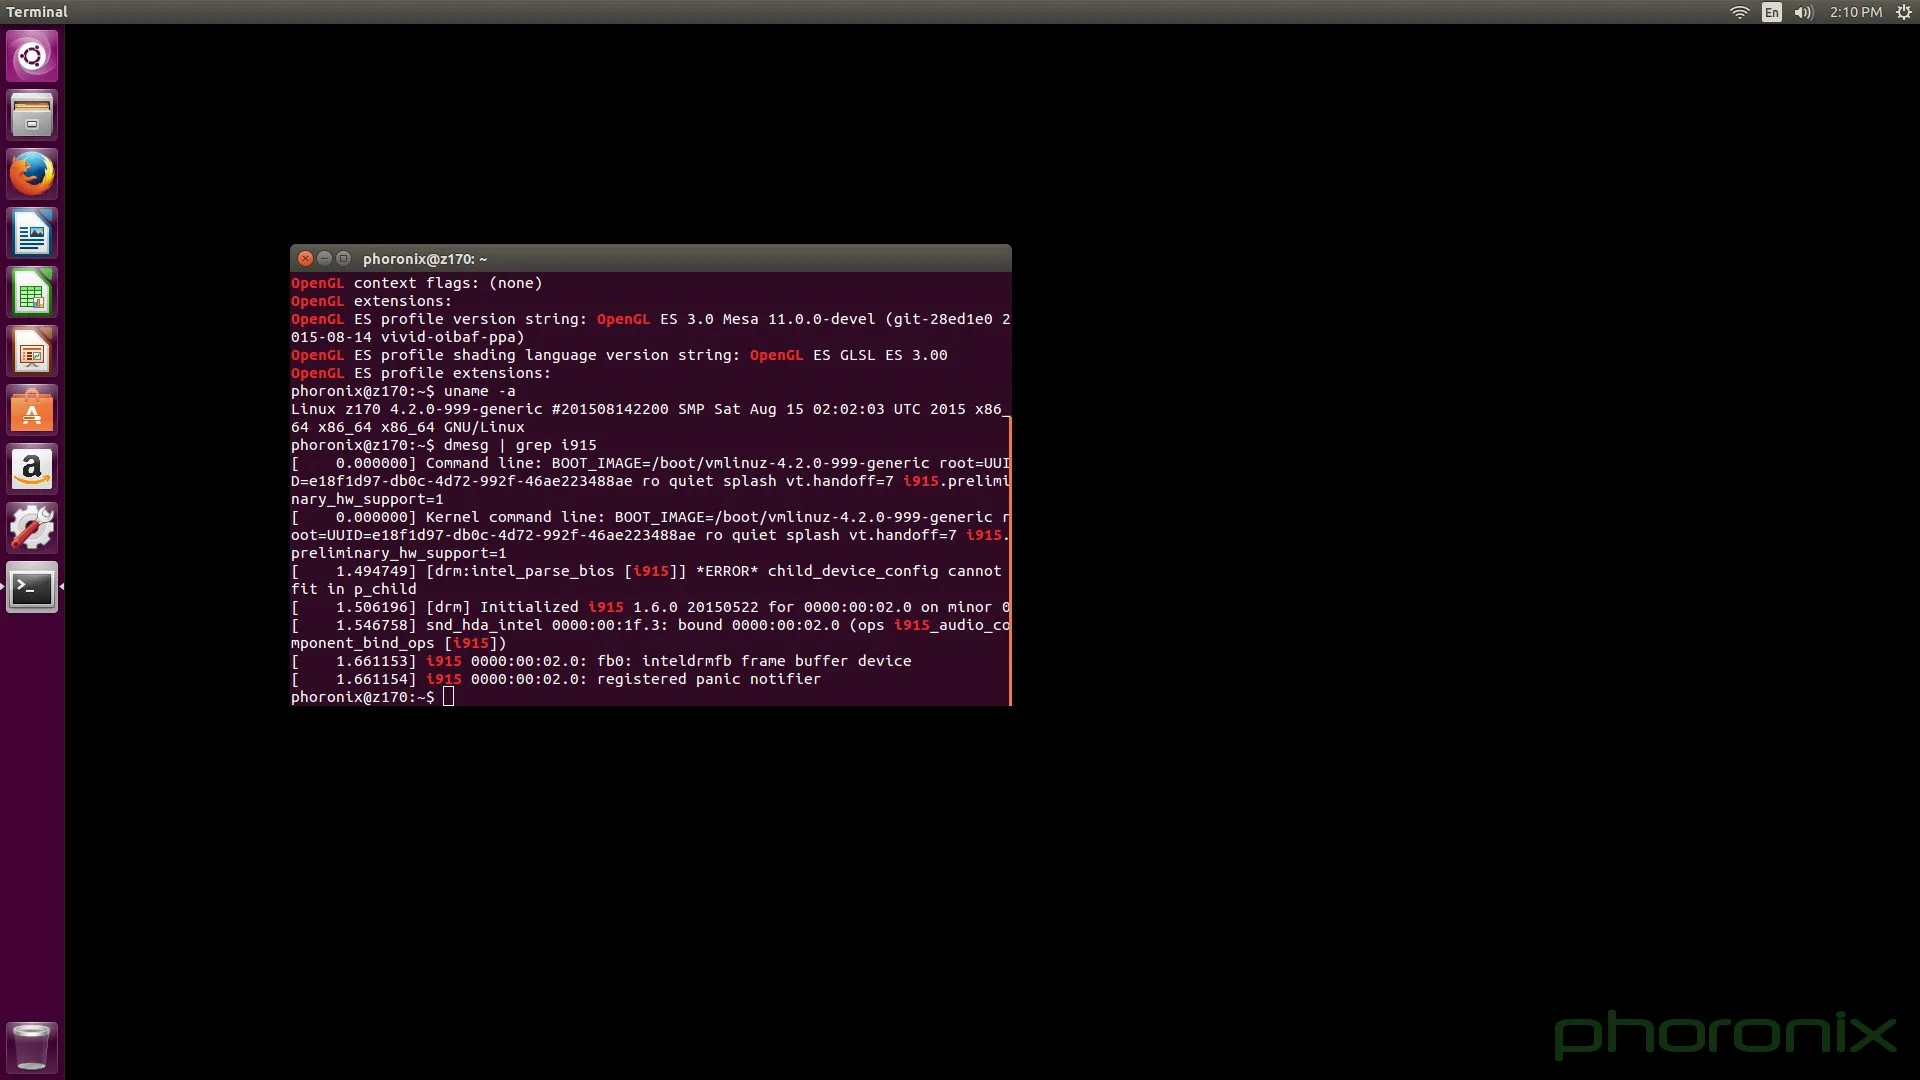Open System Settings from the launcher
The image size is (1920, 1080).
coord(32,529)
